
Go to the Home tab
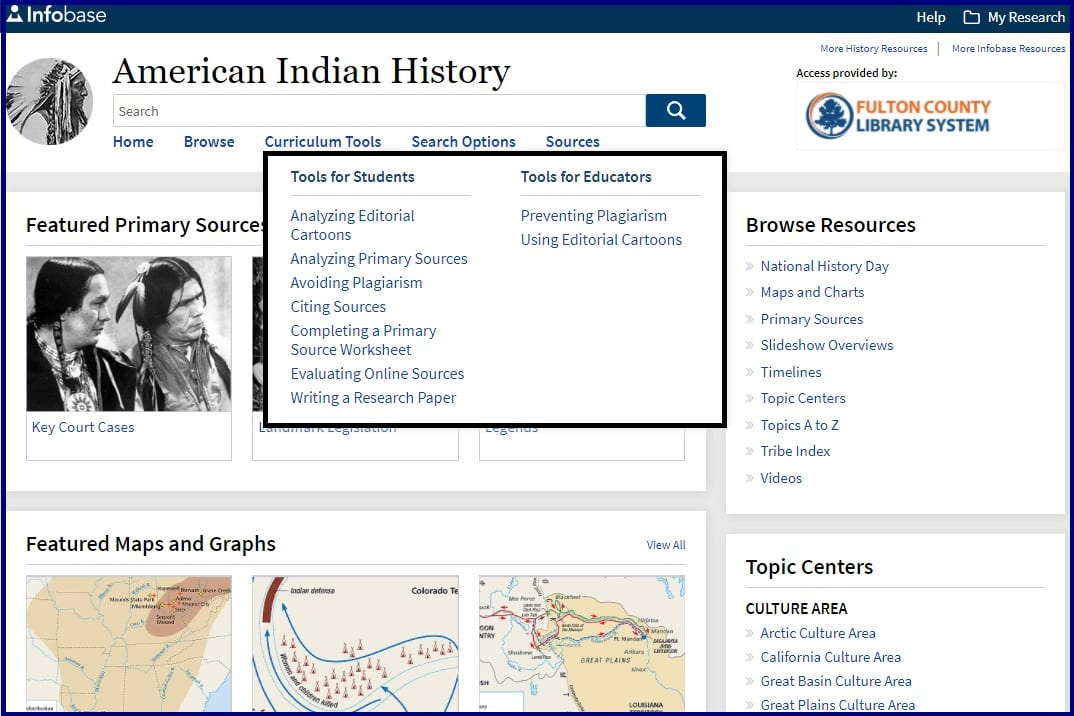[133, 142]
